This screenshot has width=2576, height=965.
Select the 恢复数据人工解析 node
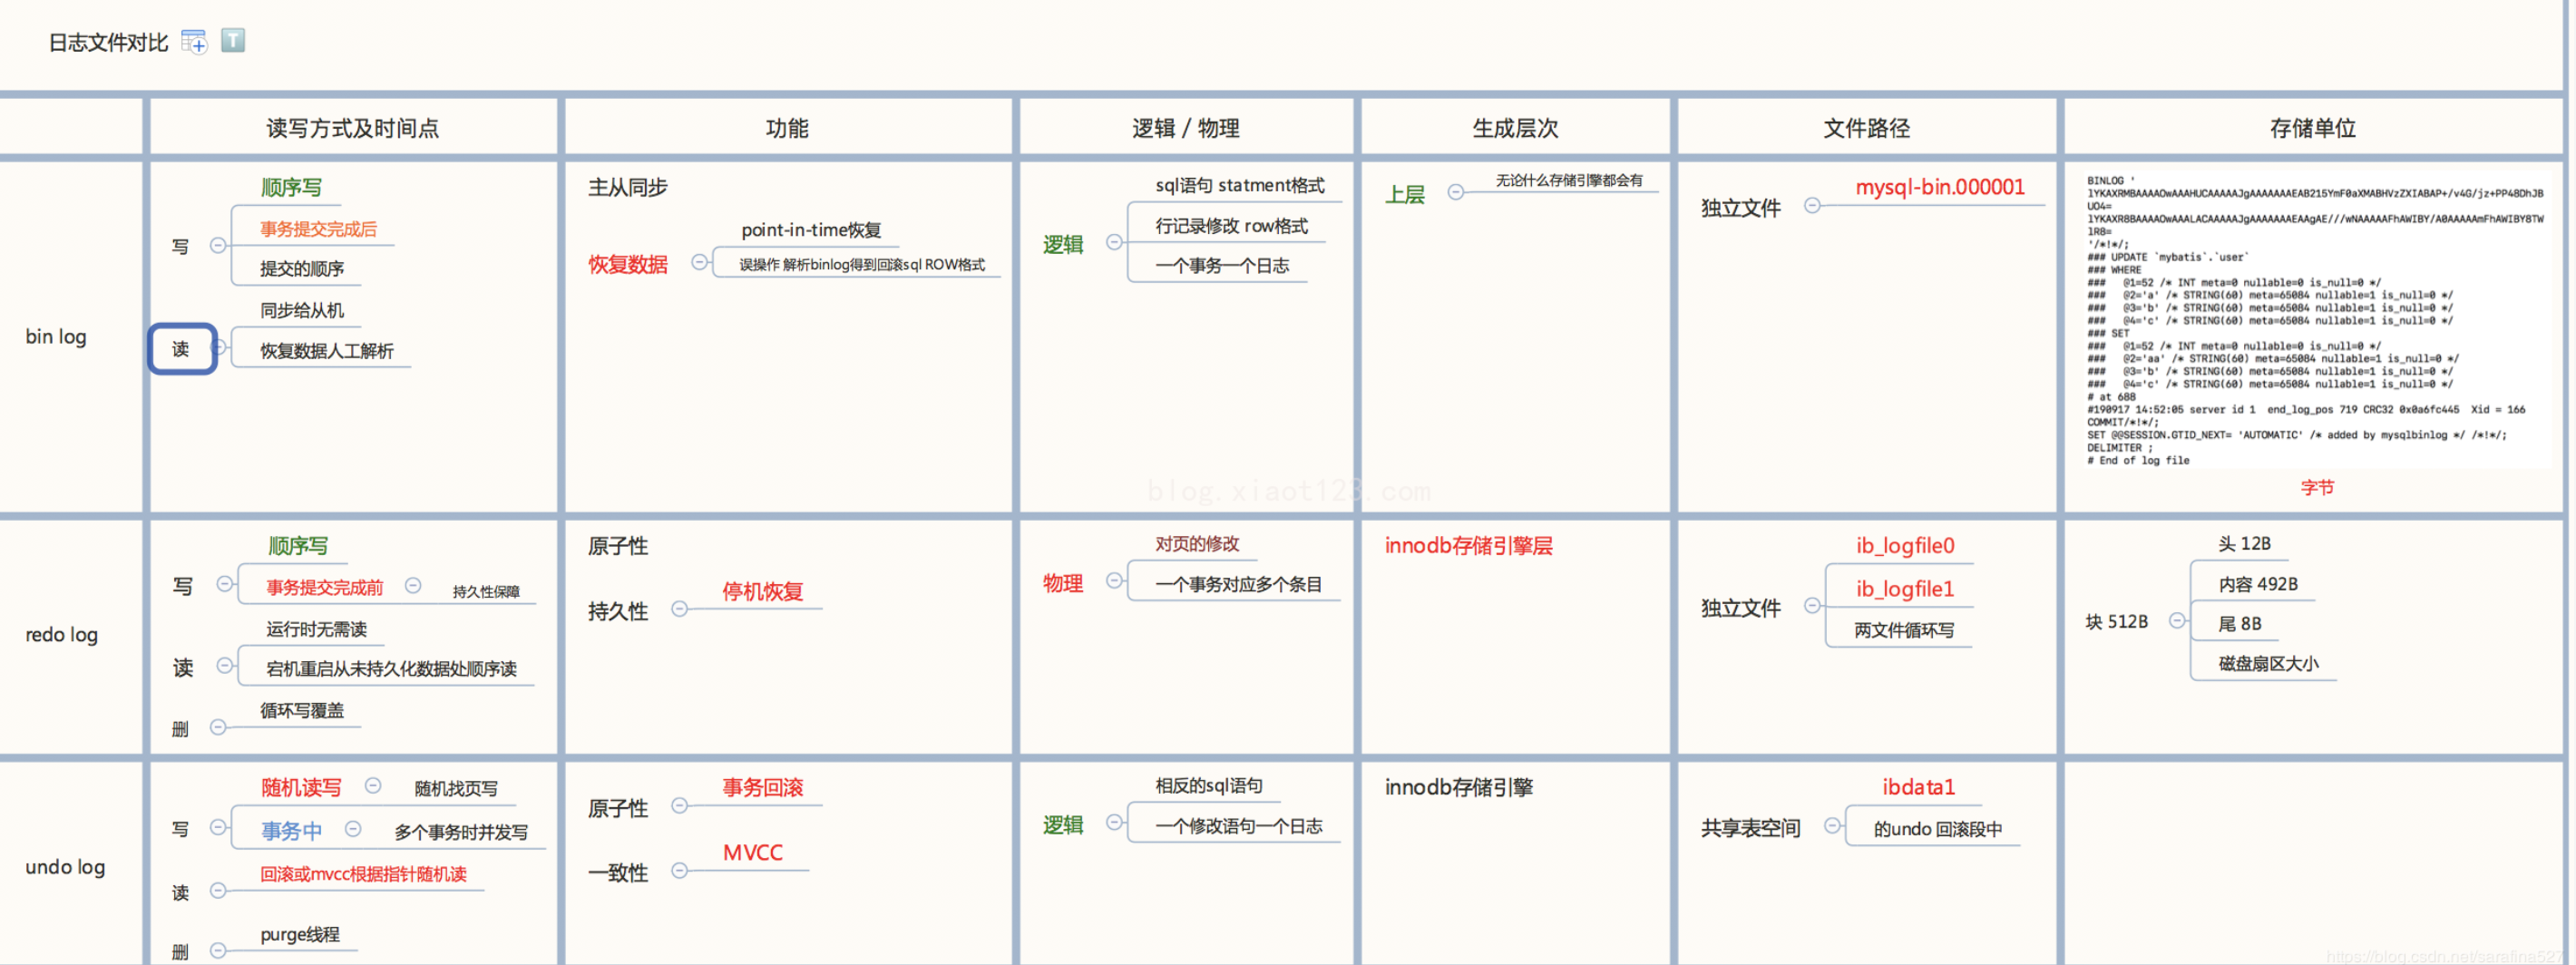point(327,351)
